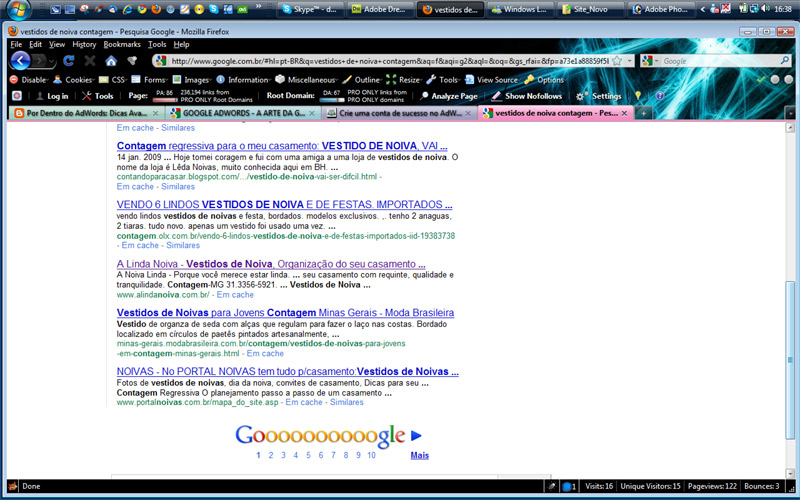Viewport: 800px width, 500px height.
Task: Open the Options dropdown with key icon
Action: [x=545, y=80]
